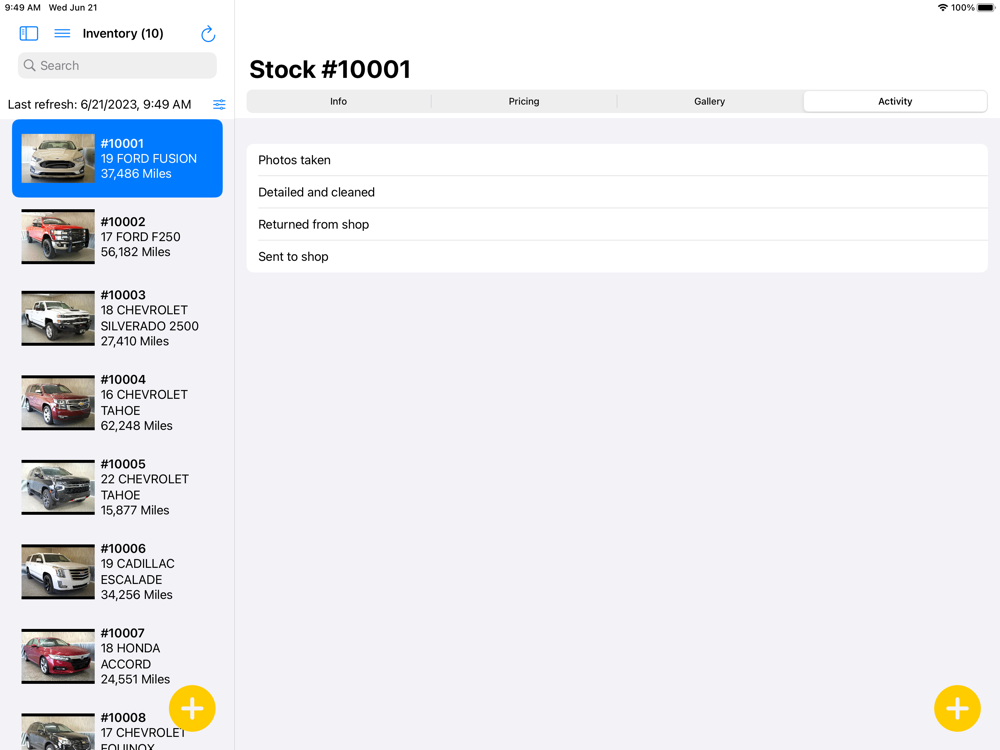Select stock #10001 Ford Fusion thumbnail
The image size is (1000, 750).
(58, 158)
